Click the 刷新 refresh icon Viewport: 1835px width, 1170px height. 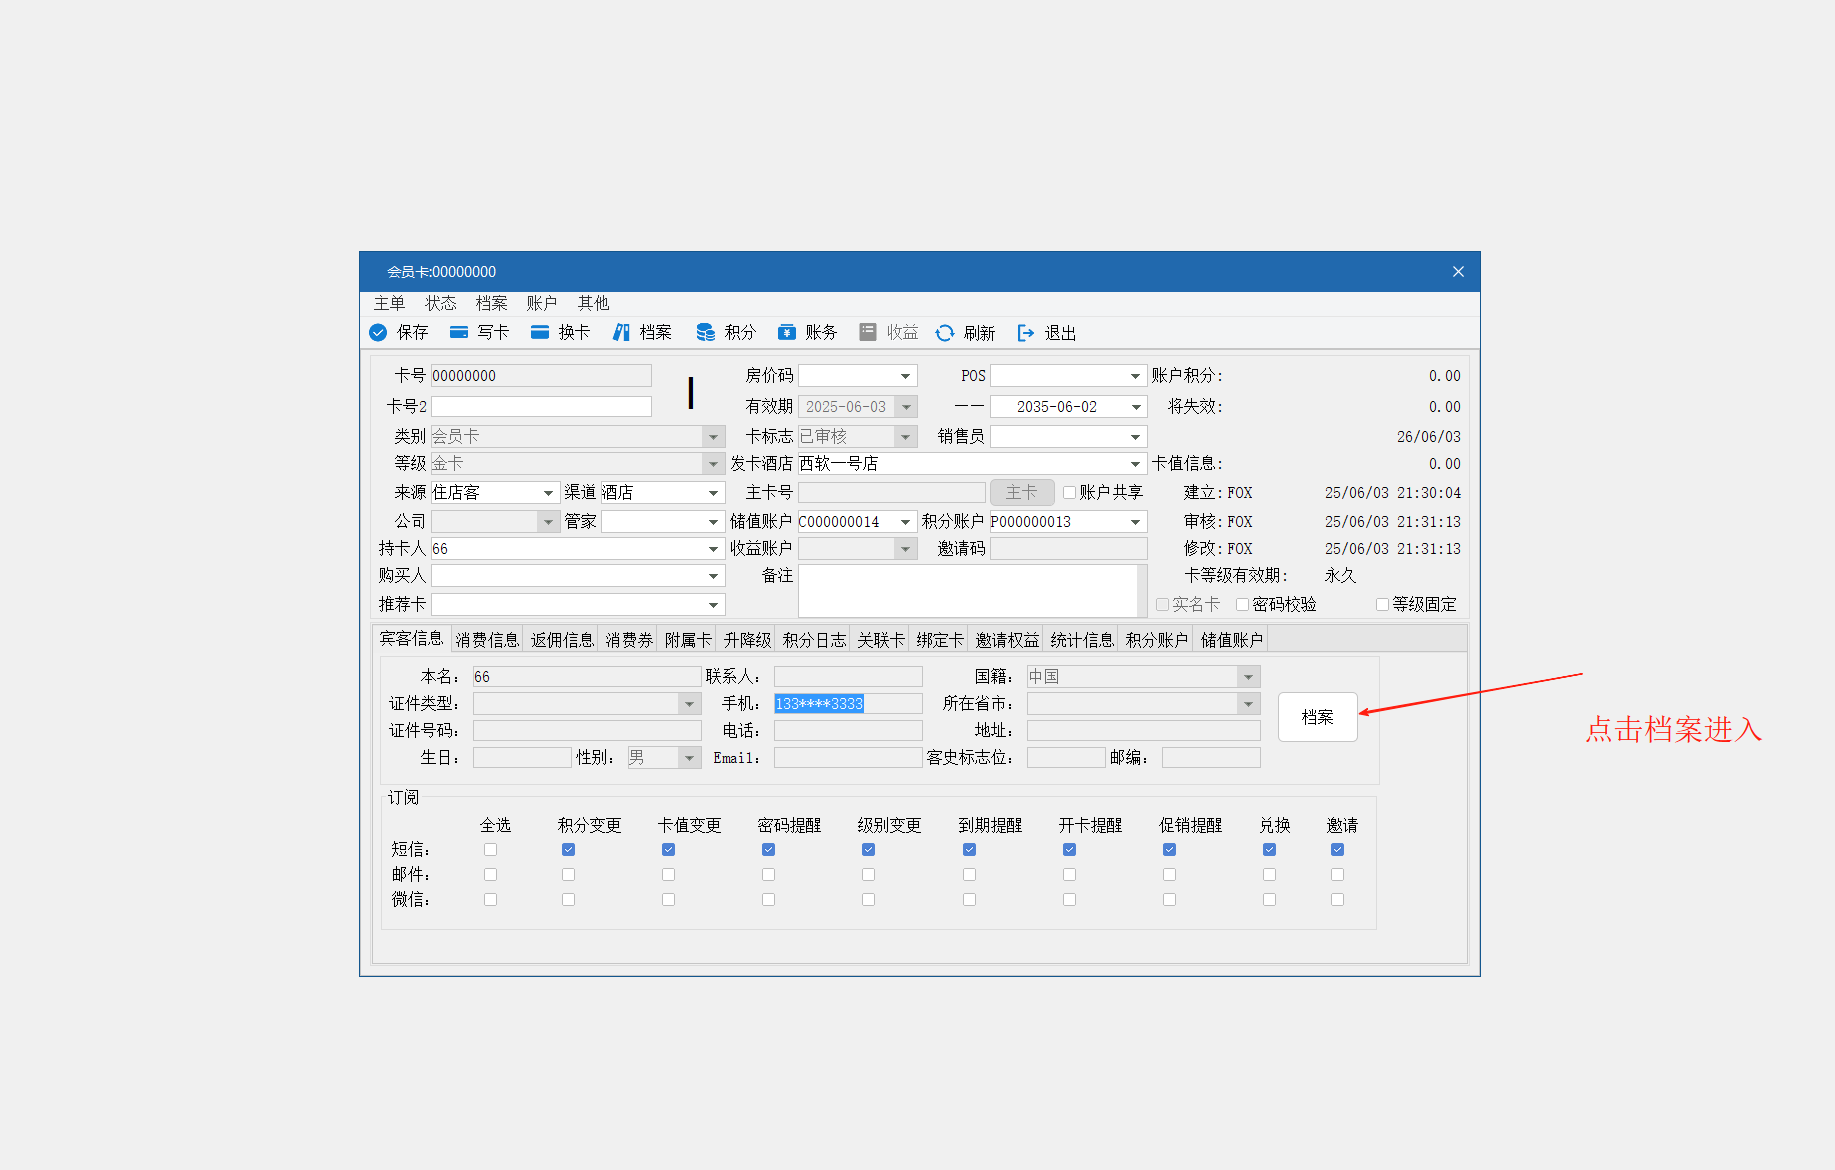pyautogui.click(x=945, y=332)
